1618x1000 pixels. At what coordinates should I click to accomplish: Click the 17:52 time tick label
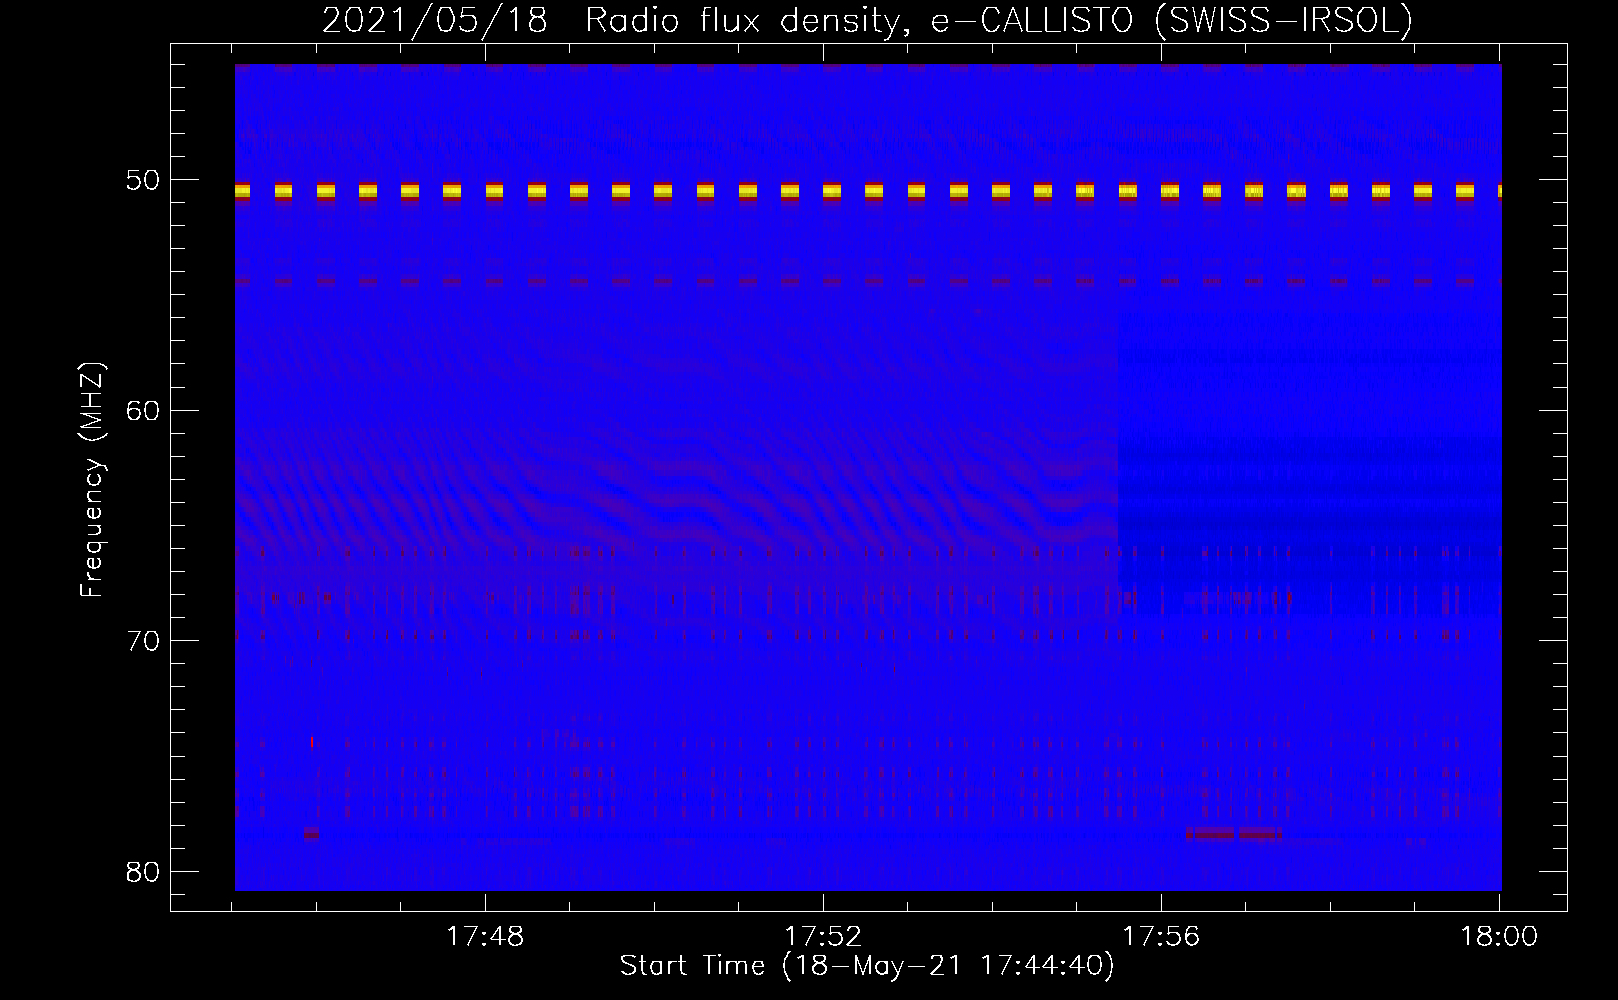point(823,936)
